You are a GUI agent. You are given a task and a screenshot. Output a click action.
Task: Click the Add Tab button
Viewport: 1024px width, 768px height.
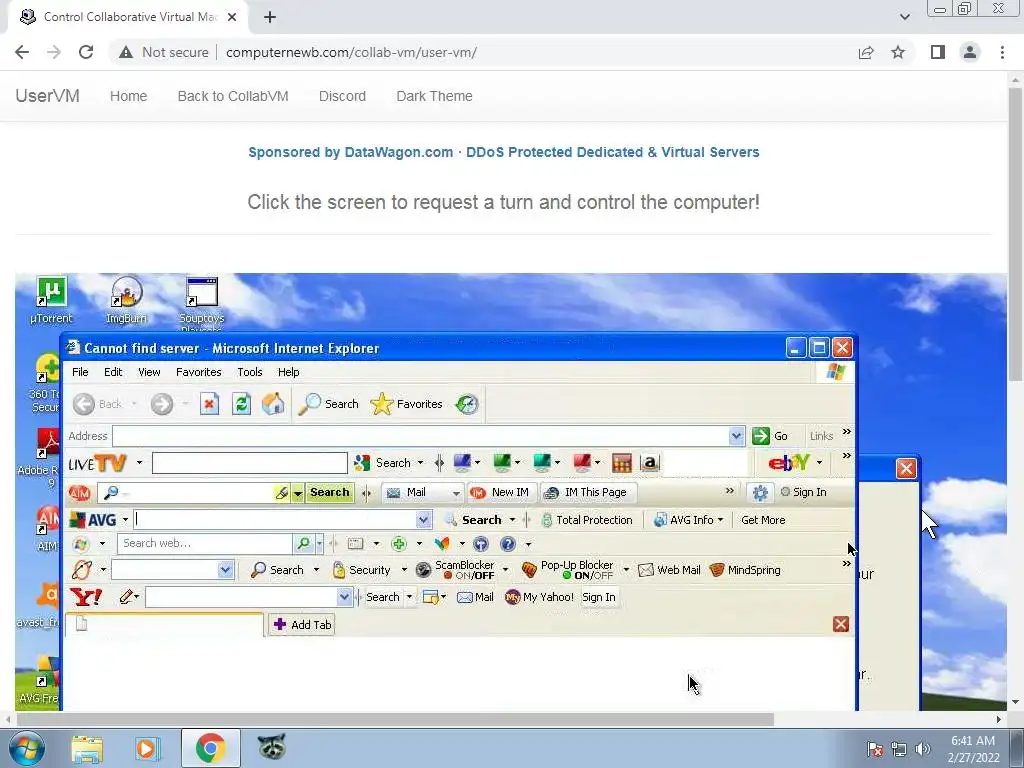point(302,625)
